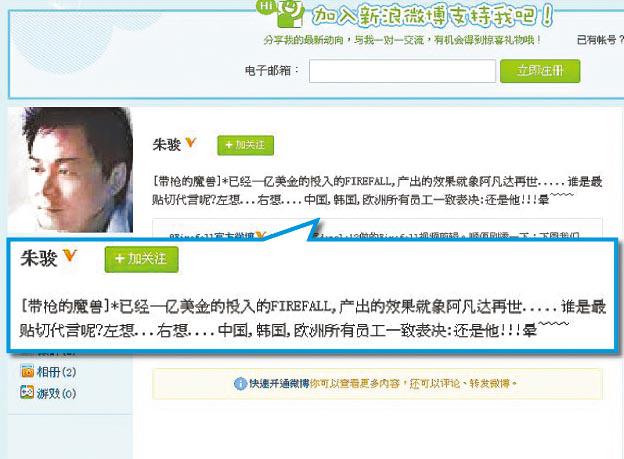The height and width of the screenshot is (459, 624).
Task: Click the green 立即注册 register button
Action: click(540, 71)
